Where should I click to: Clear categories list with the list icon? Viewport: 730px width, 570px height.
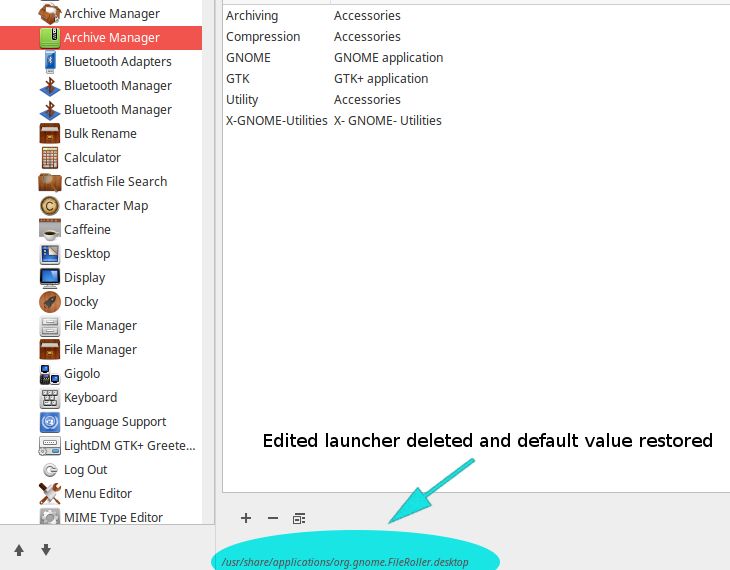coord(299,518)
